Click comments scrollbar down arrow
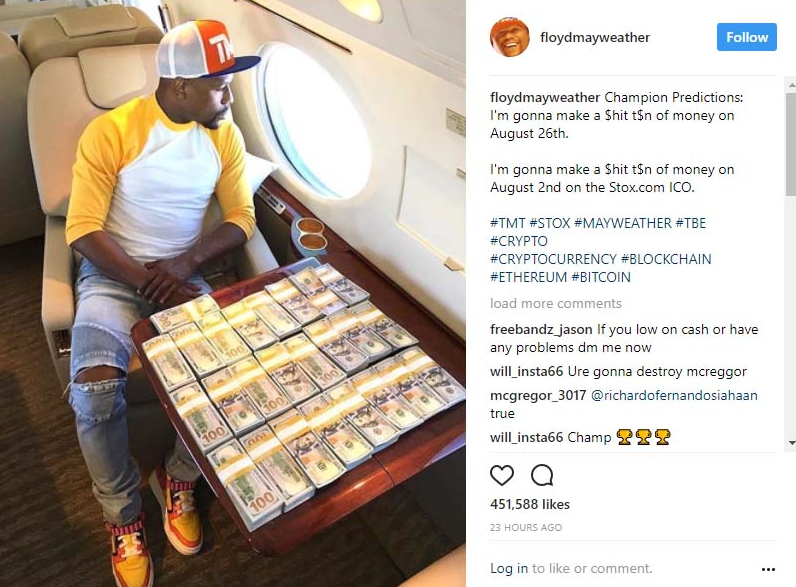Viewport: 796px width, 587px height. click(791, 443)
